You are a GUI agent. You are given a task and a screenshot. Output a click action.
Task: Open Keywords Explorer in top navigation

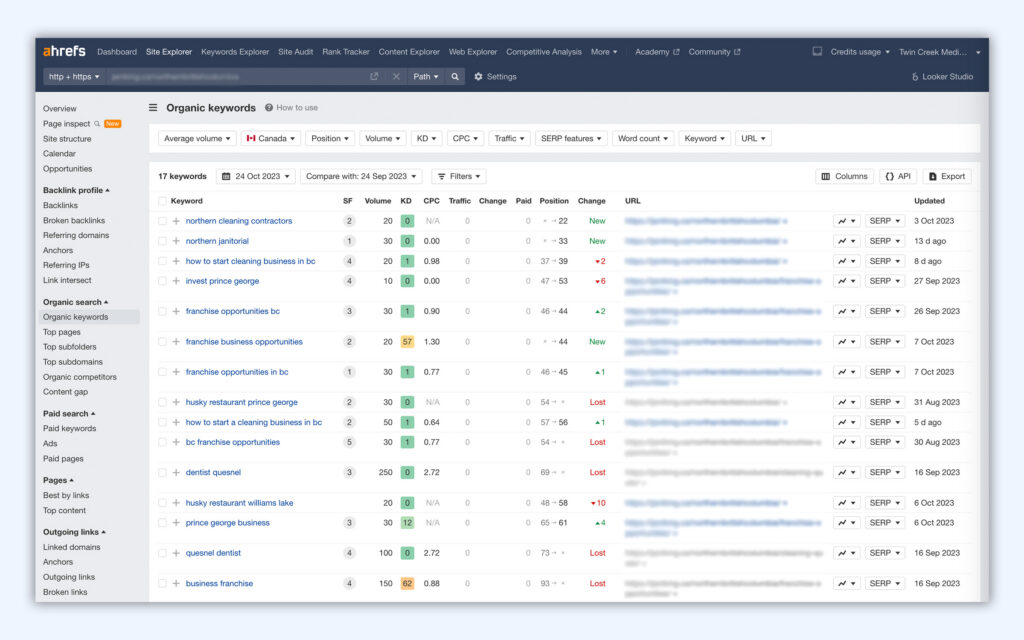(x=235, y=52)
